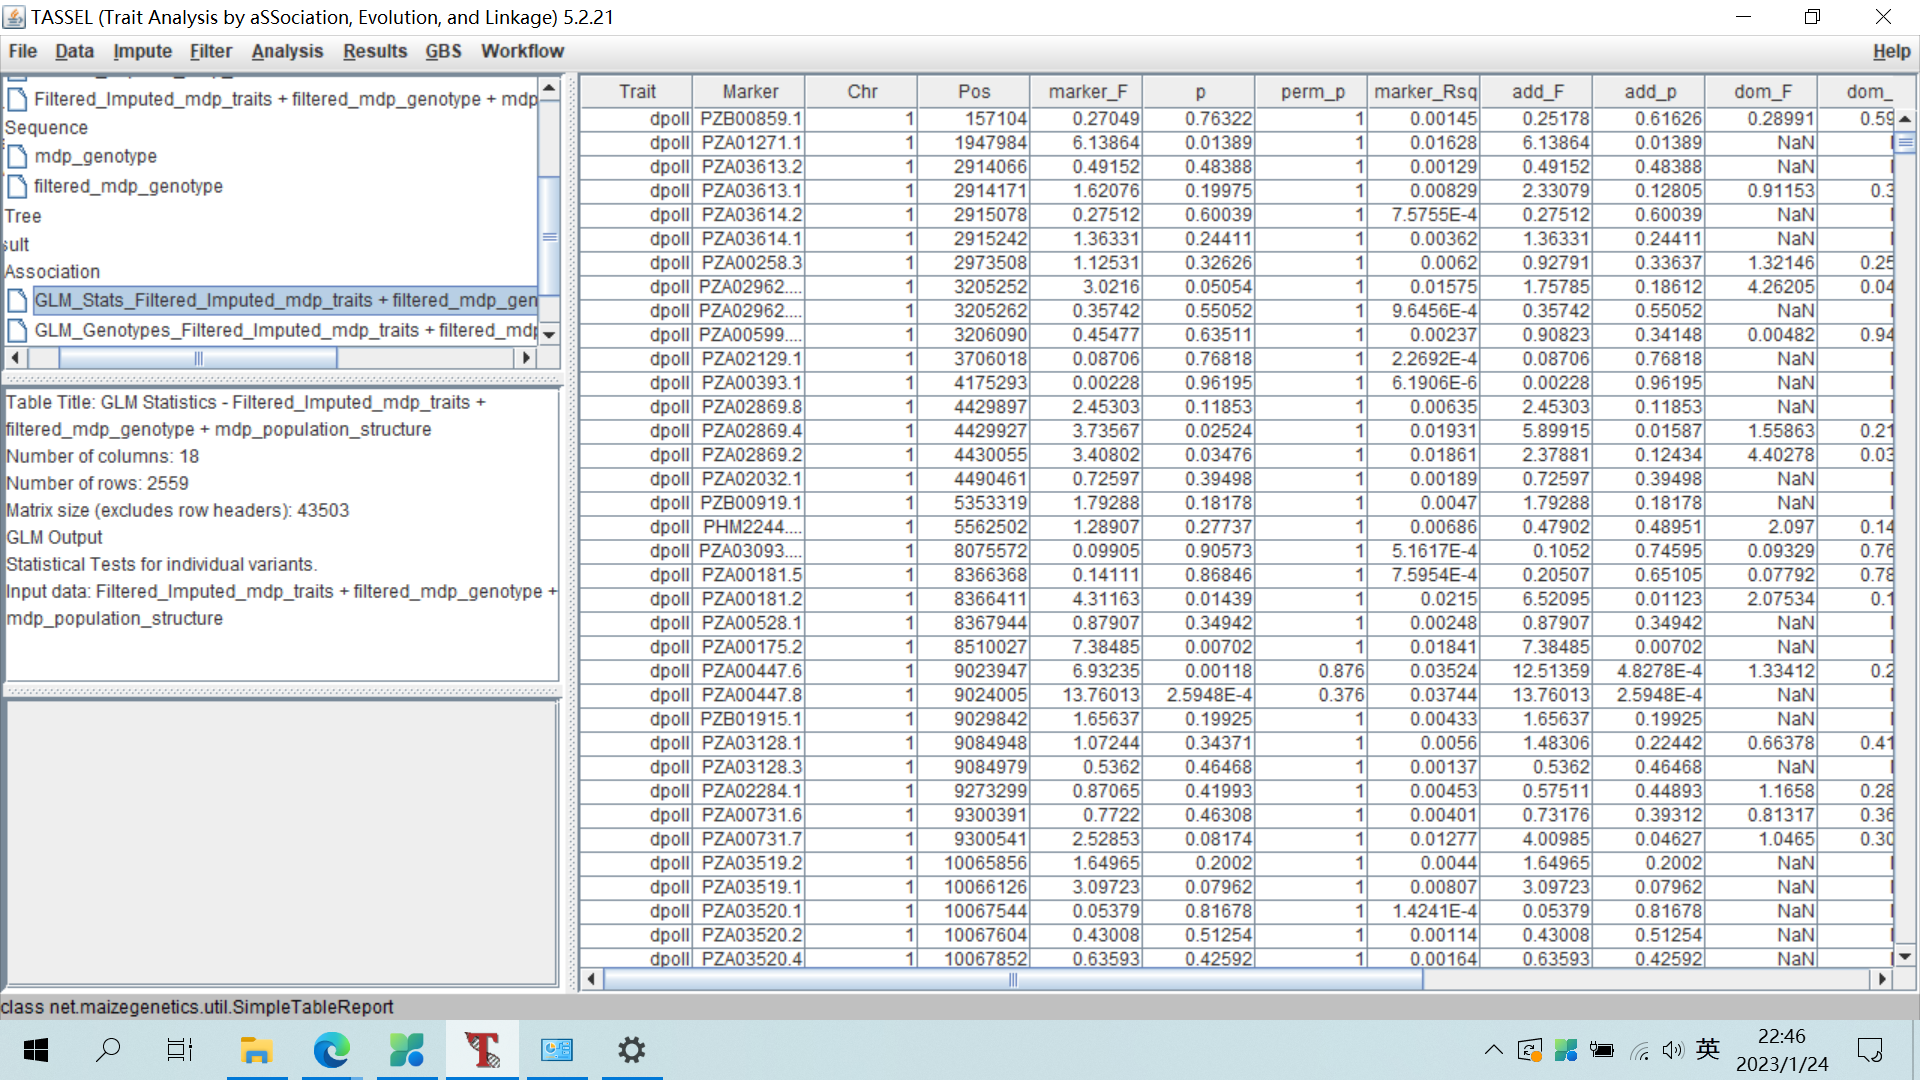Image resolution: width=1920 pixels, height=1080 pixels.
Task: Click the Filtered_Imputed_mdp_traits document icon
Action: click(17, 100)
